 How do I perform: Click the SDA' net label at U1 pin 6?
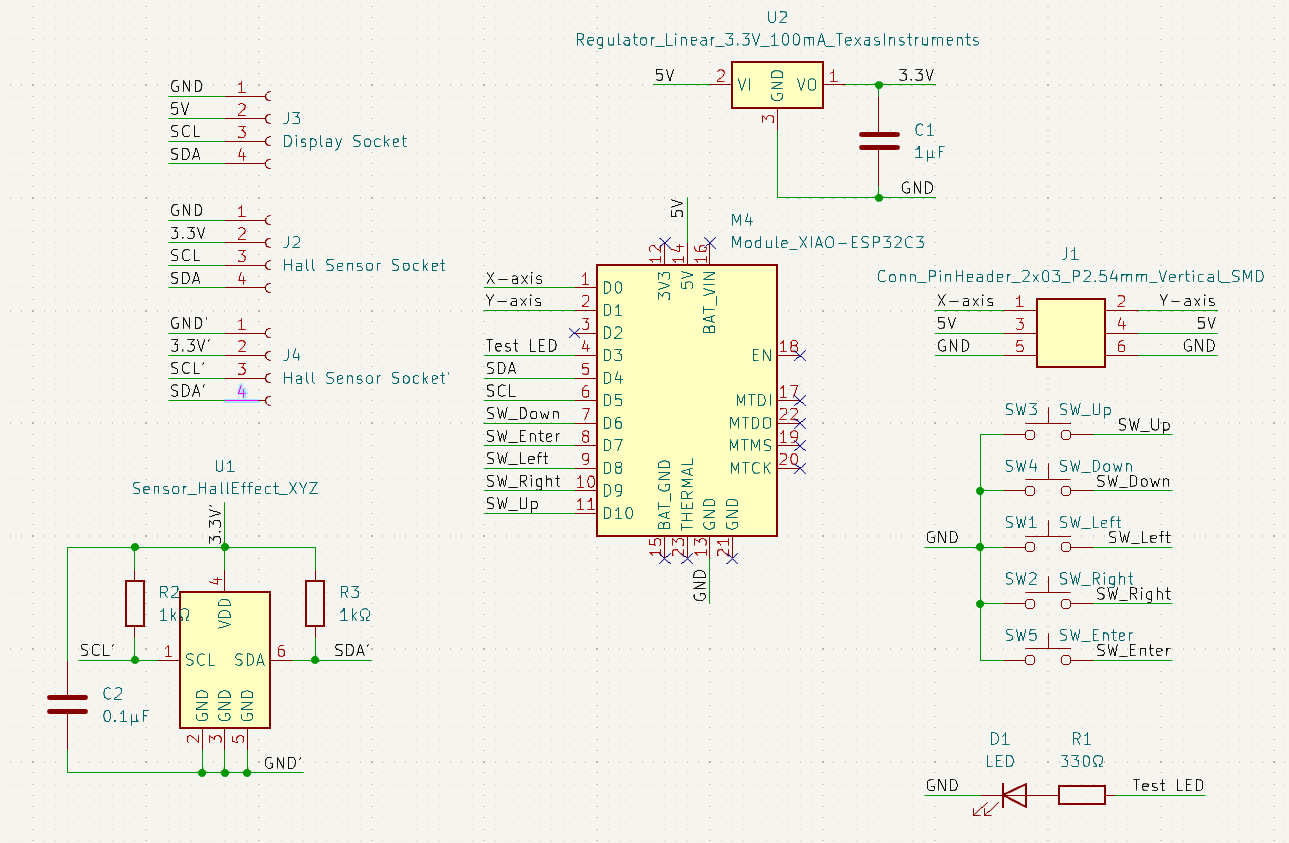353,650
